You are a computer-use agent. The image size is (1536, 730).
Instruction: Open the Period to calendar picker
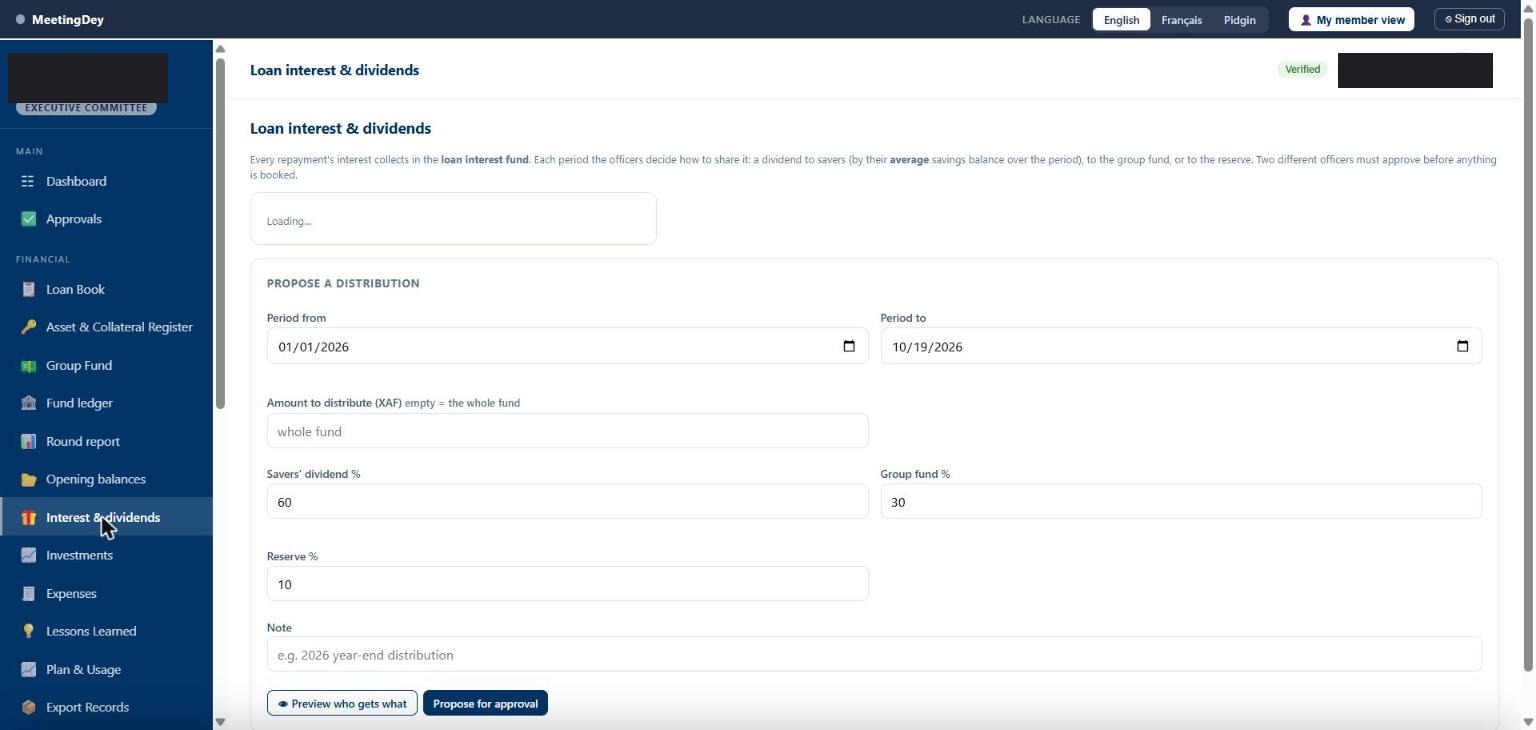[x=1462, y=346]
